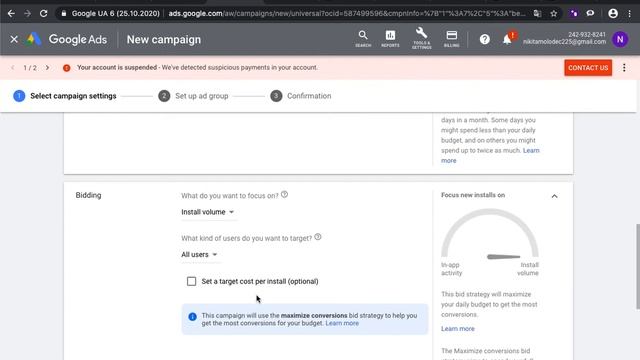Screen dimensions: 640x360
Task: Click the Focus new installs on heading
Action: tap(473, 195)
